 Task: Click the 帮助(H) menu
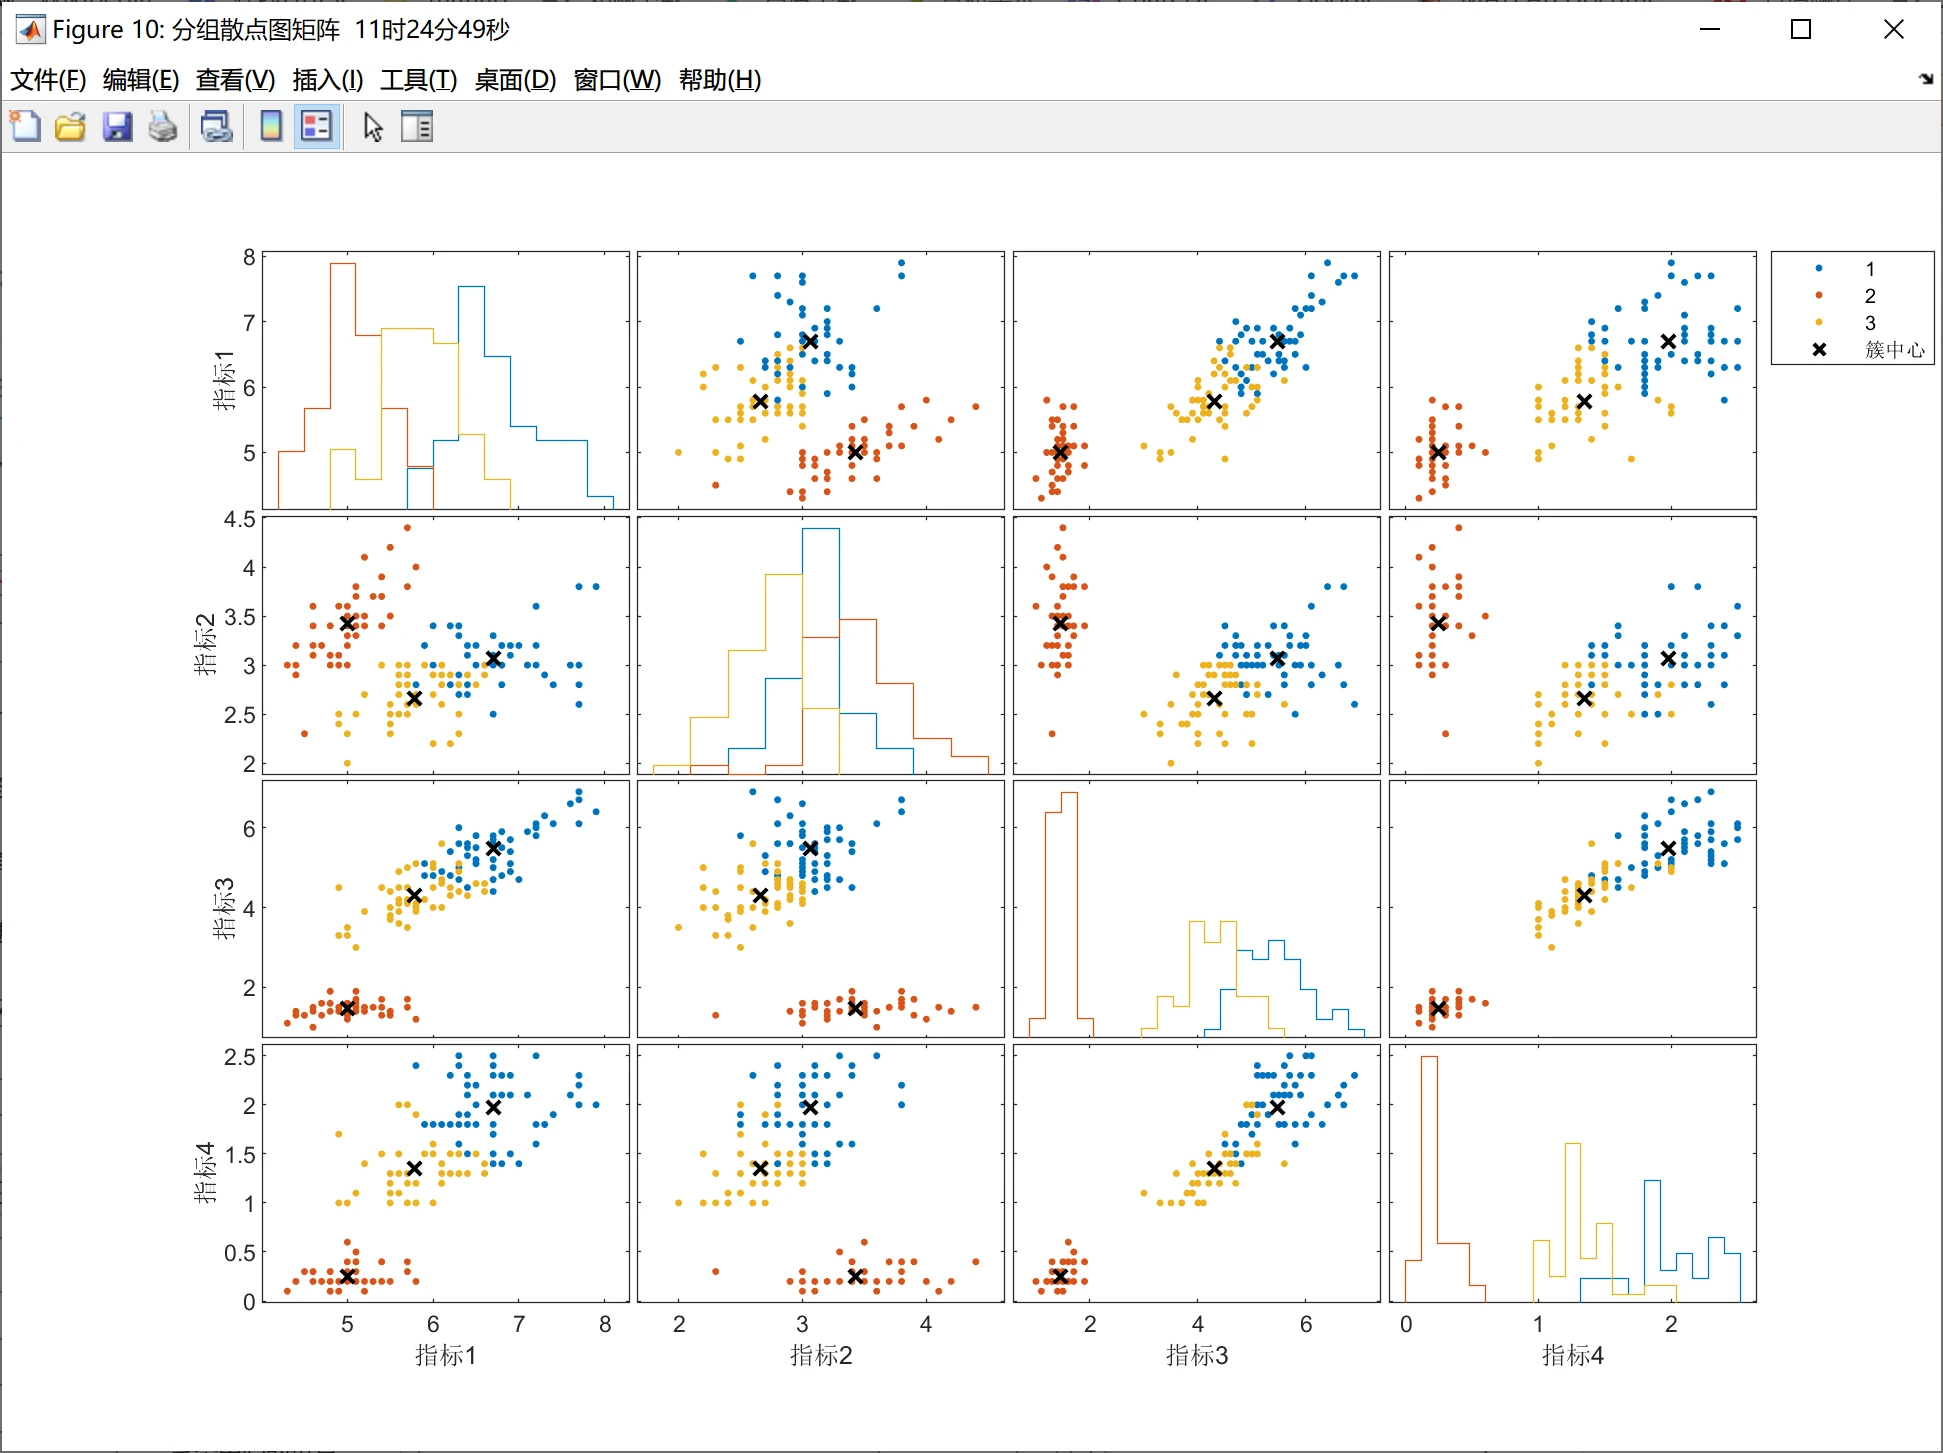point(720,80)
